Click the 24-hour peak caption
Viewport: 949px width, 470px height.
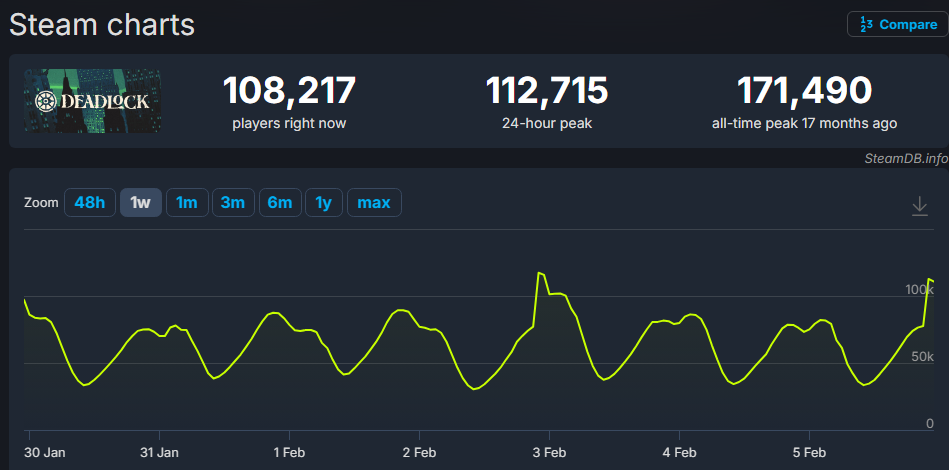pos(547,123)
